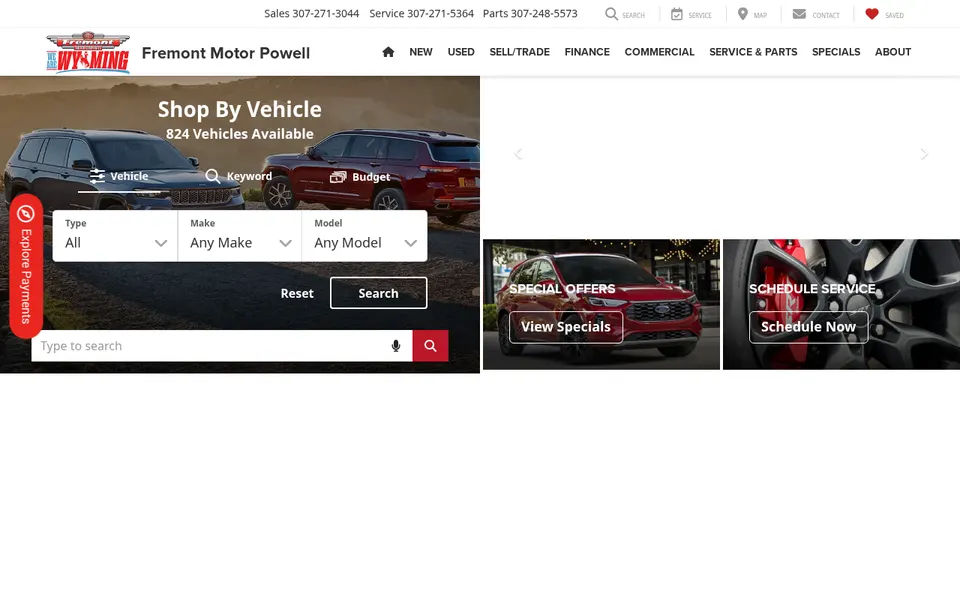Click the Reset button

tap(297, 293)
